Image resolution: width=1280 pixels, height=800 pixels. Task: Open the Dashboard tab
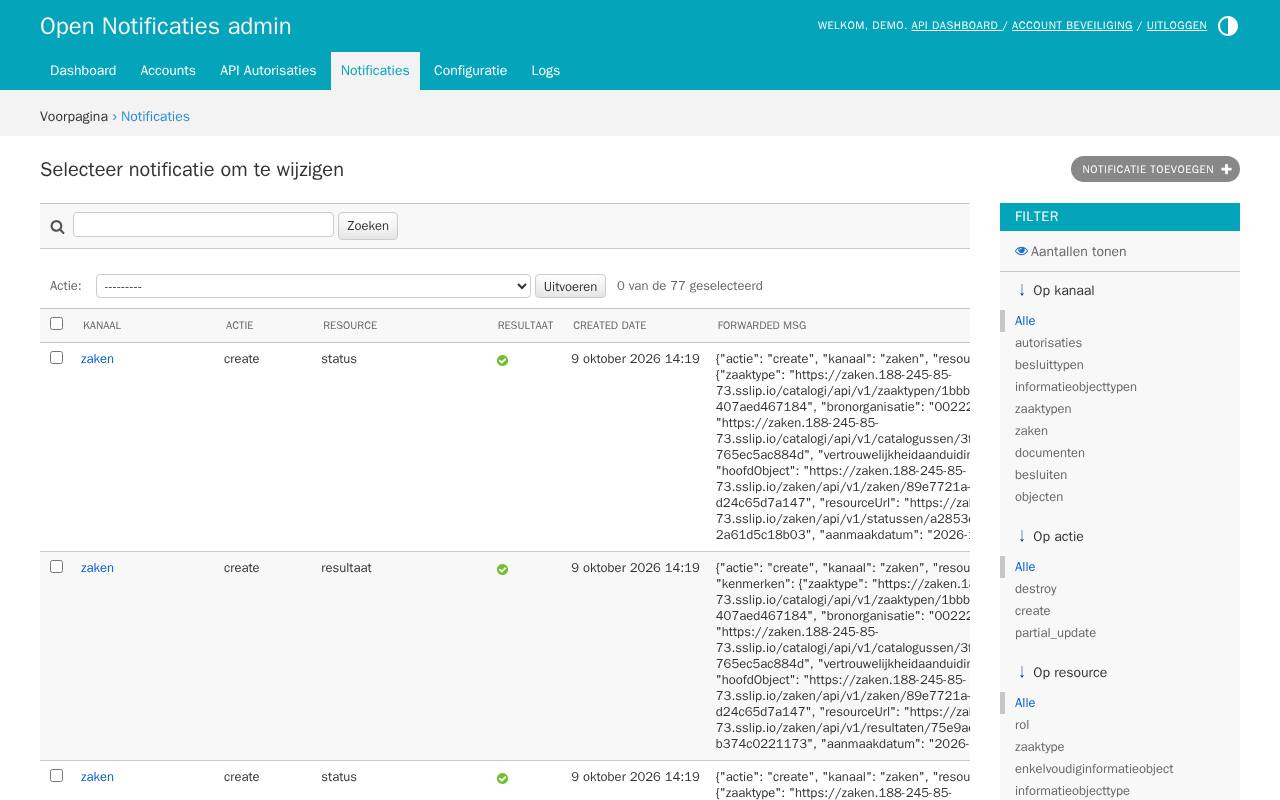pos(83,71)
